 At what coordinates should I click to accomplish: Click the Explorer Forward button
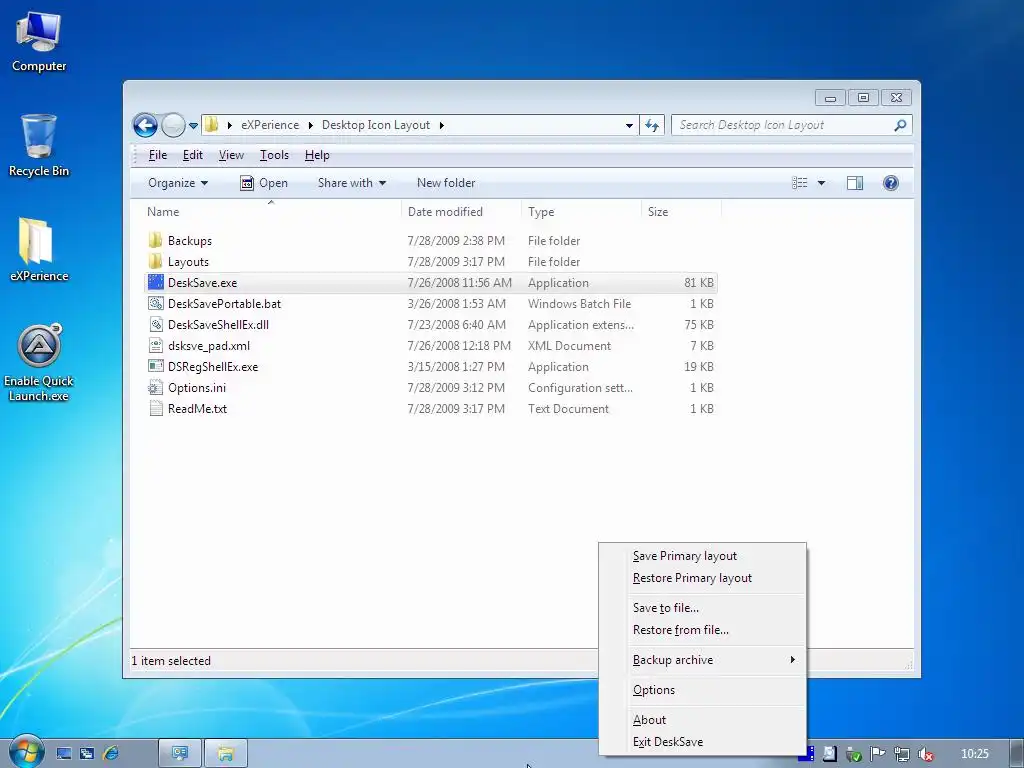[x=173, y=125]
